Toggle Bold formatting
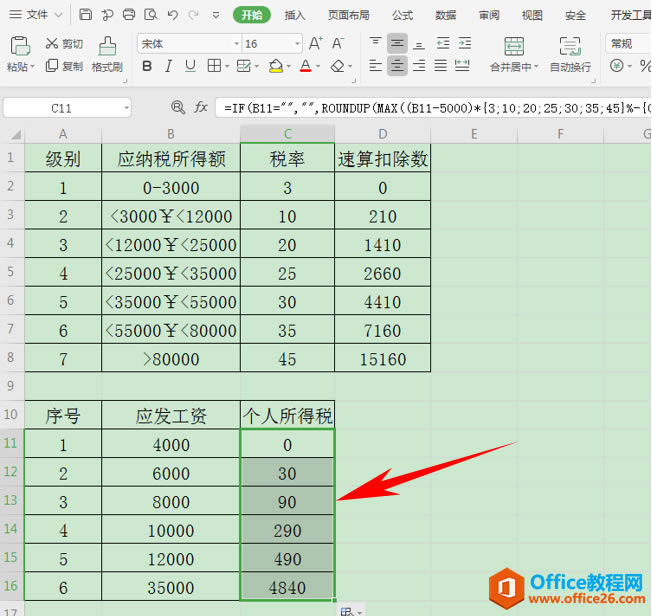Viewport: 652px width, 616px height. tap(147, 66)
